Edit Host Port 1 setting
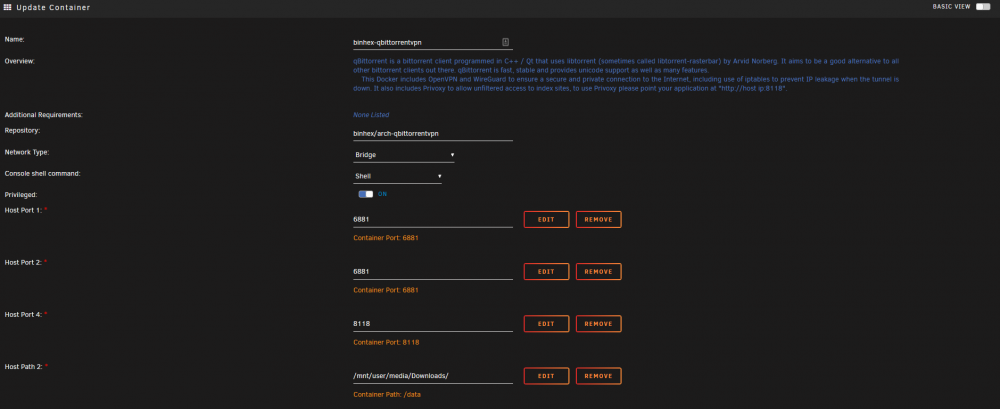 546,219
